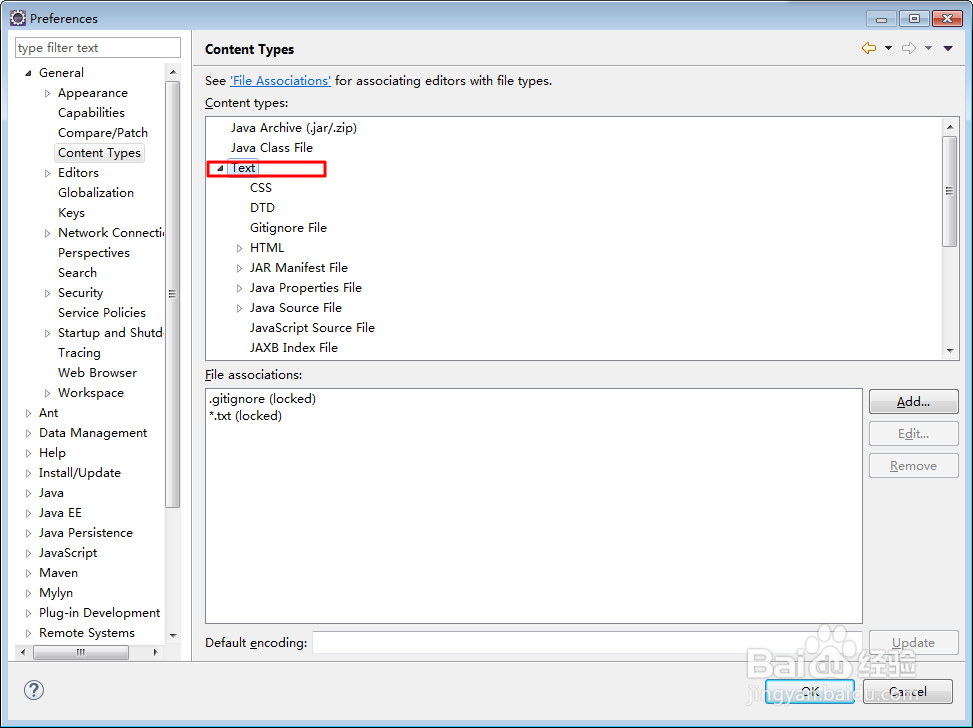This screenshot has height=728, width=973.
Task: Select Content Types in the tree
Action: click(x=99, y=153)
